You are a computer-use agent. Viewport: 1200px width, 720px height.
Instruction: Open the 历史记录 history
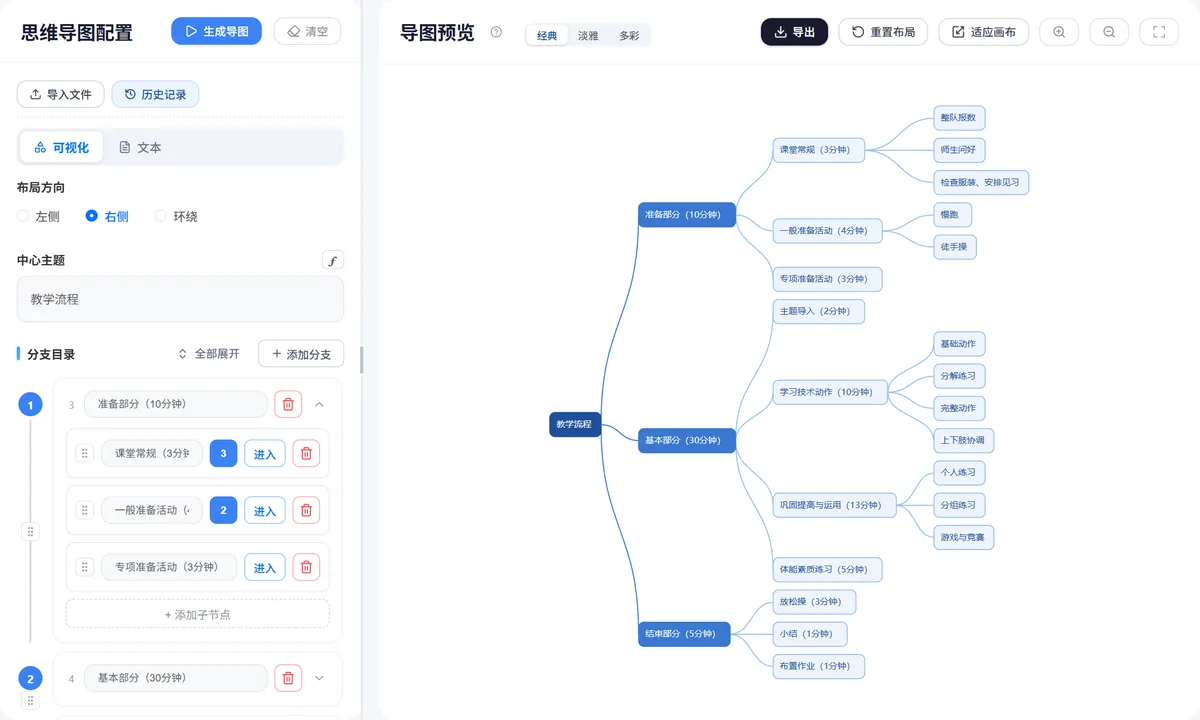(155, 94)
